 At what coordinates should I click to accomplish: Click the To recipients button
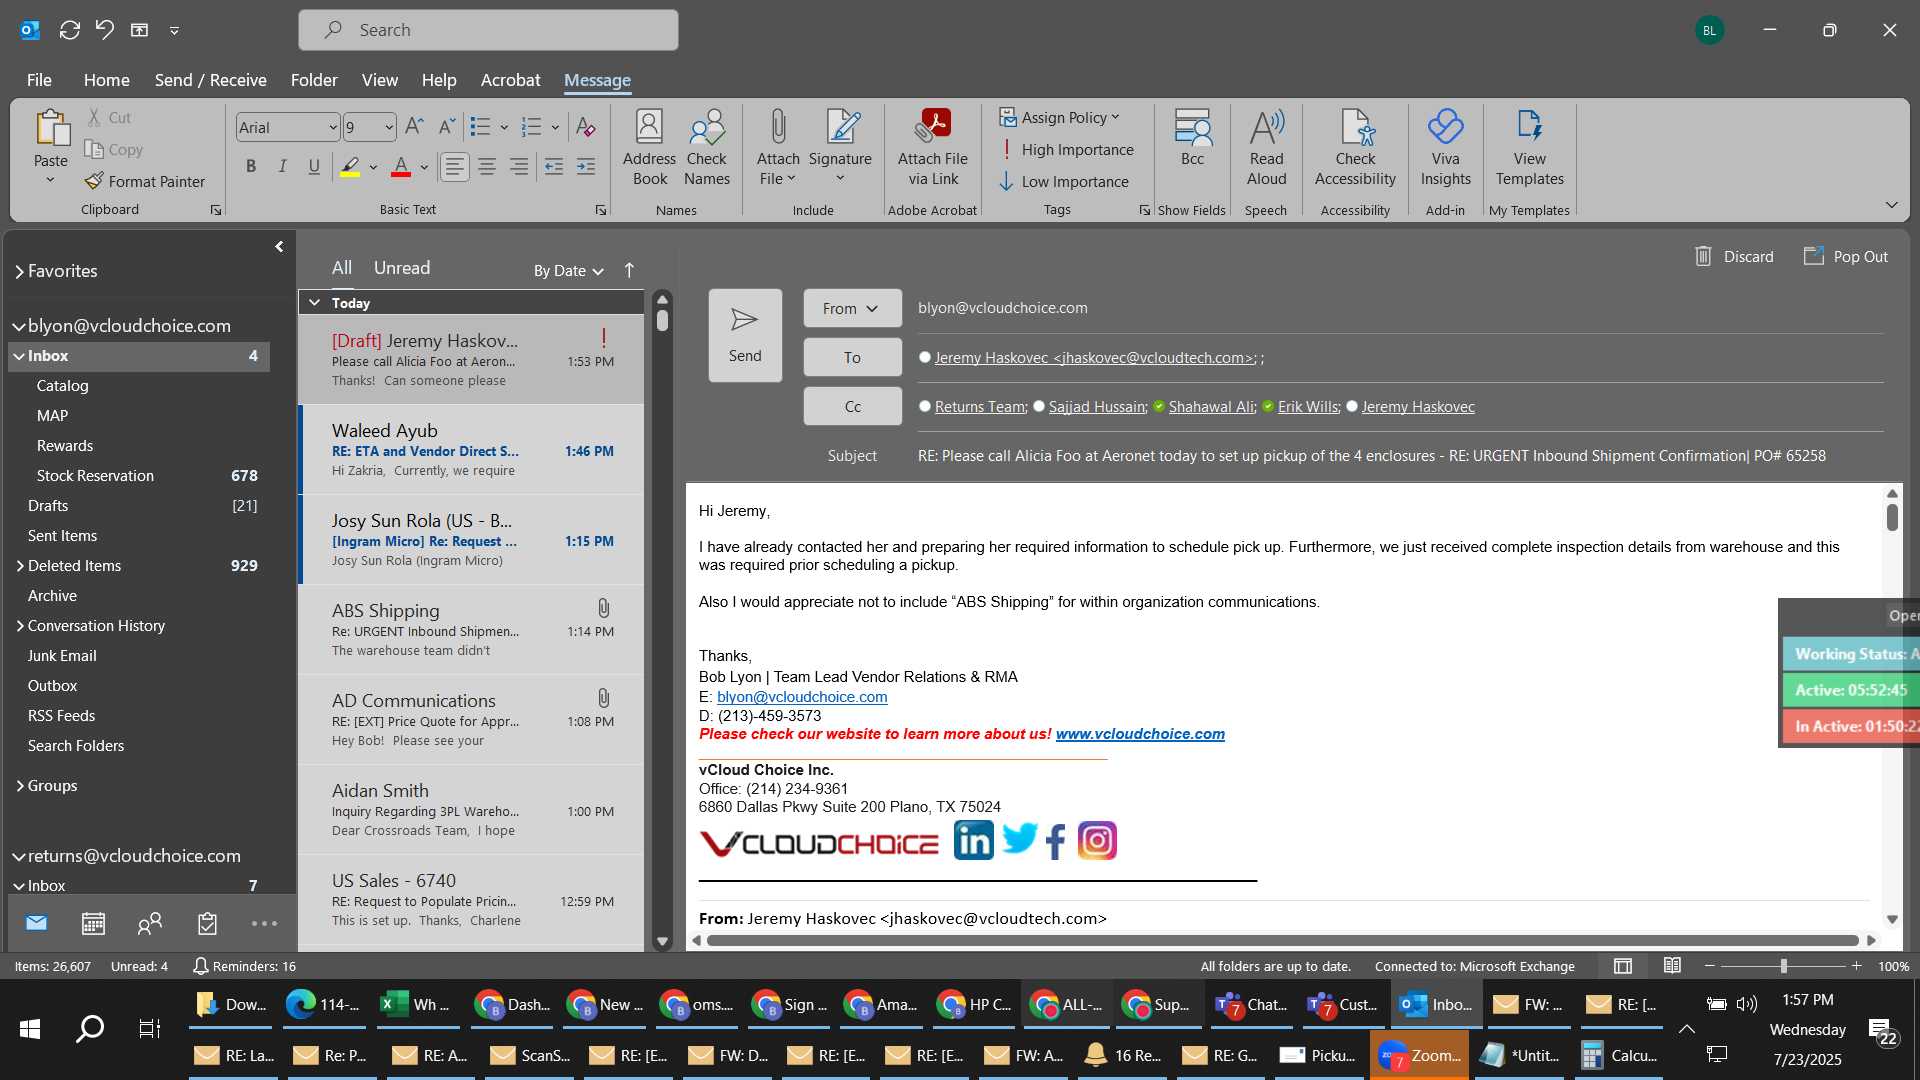[852, 357]
